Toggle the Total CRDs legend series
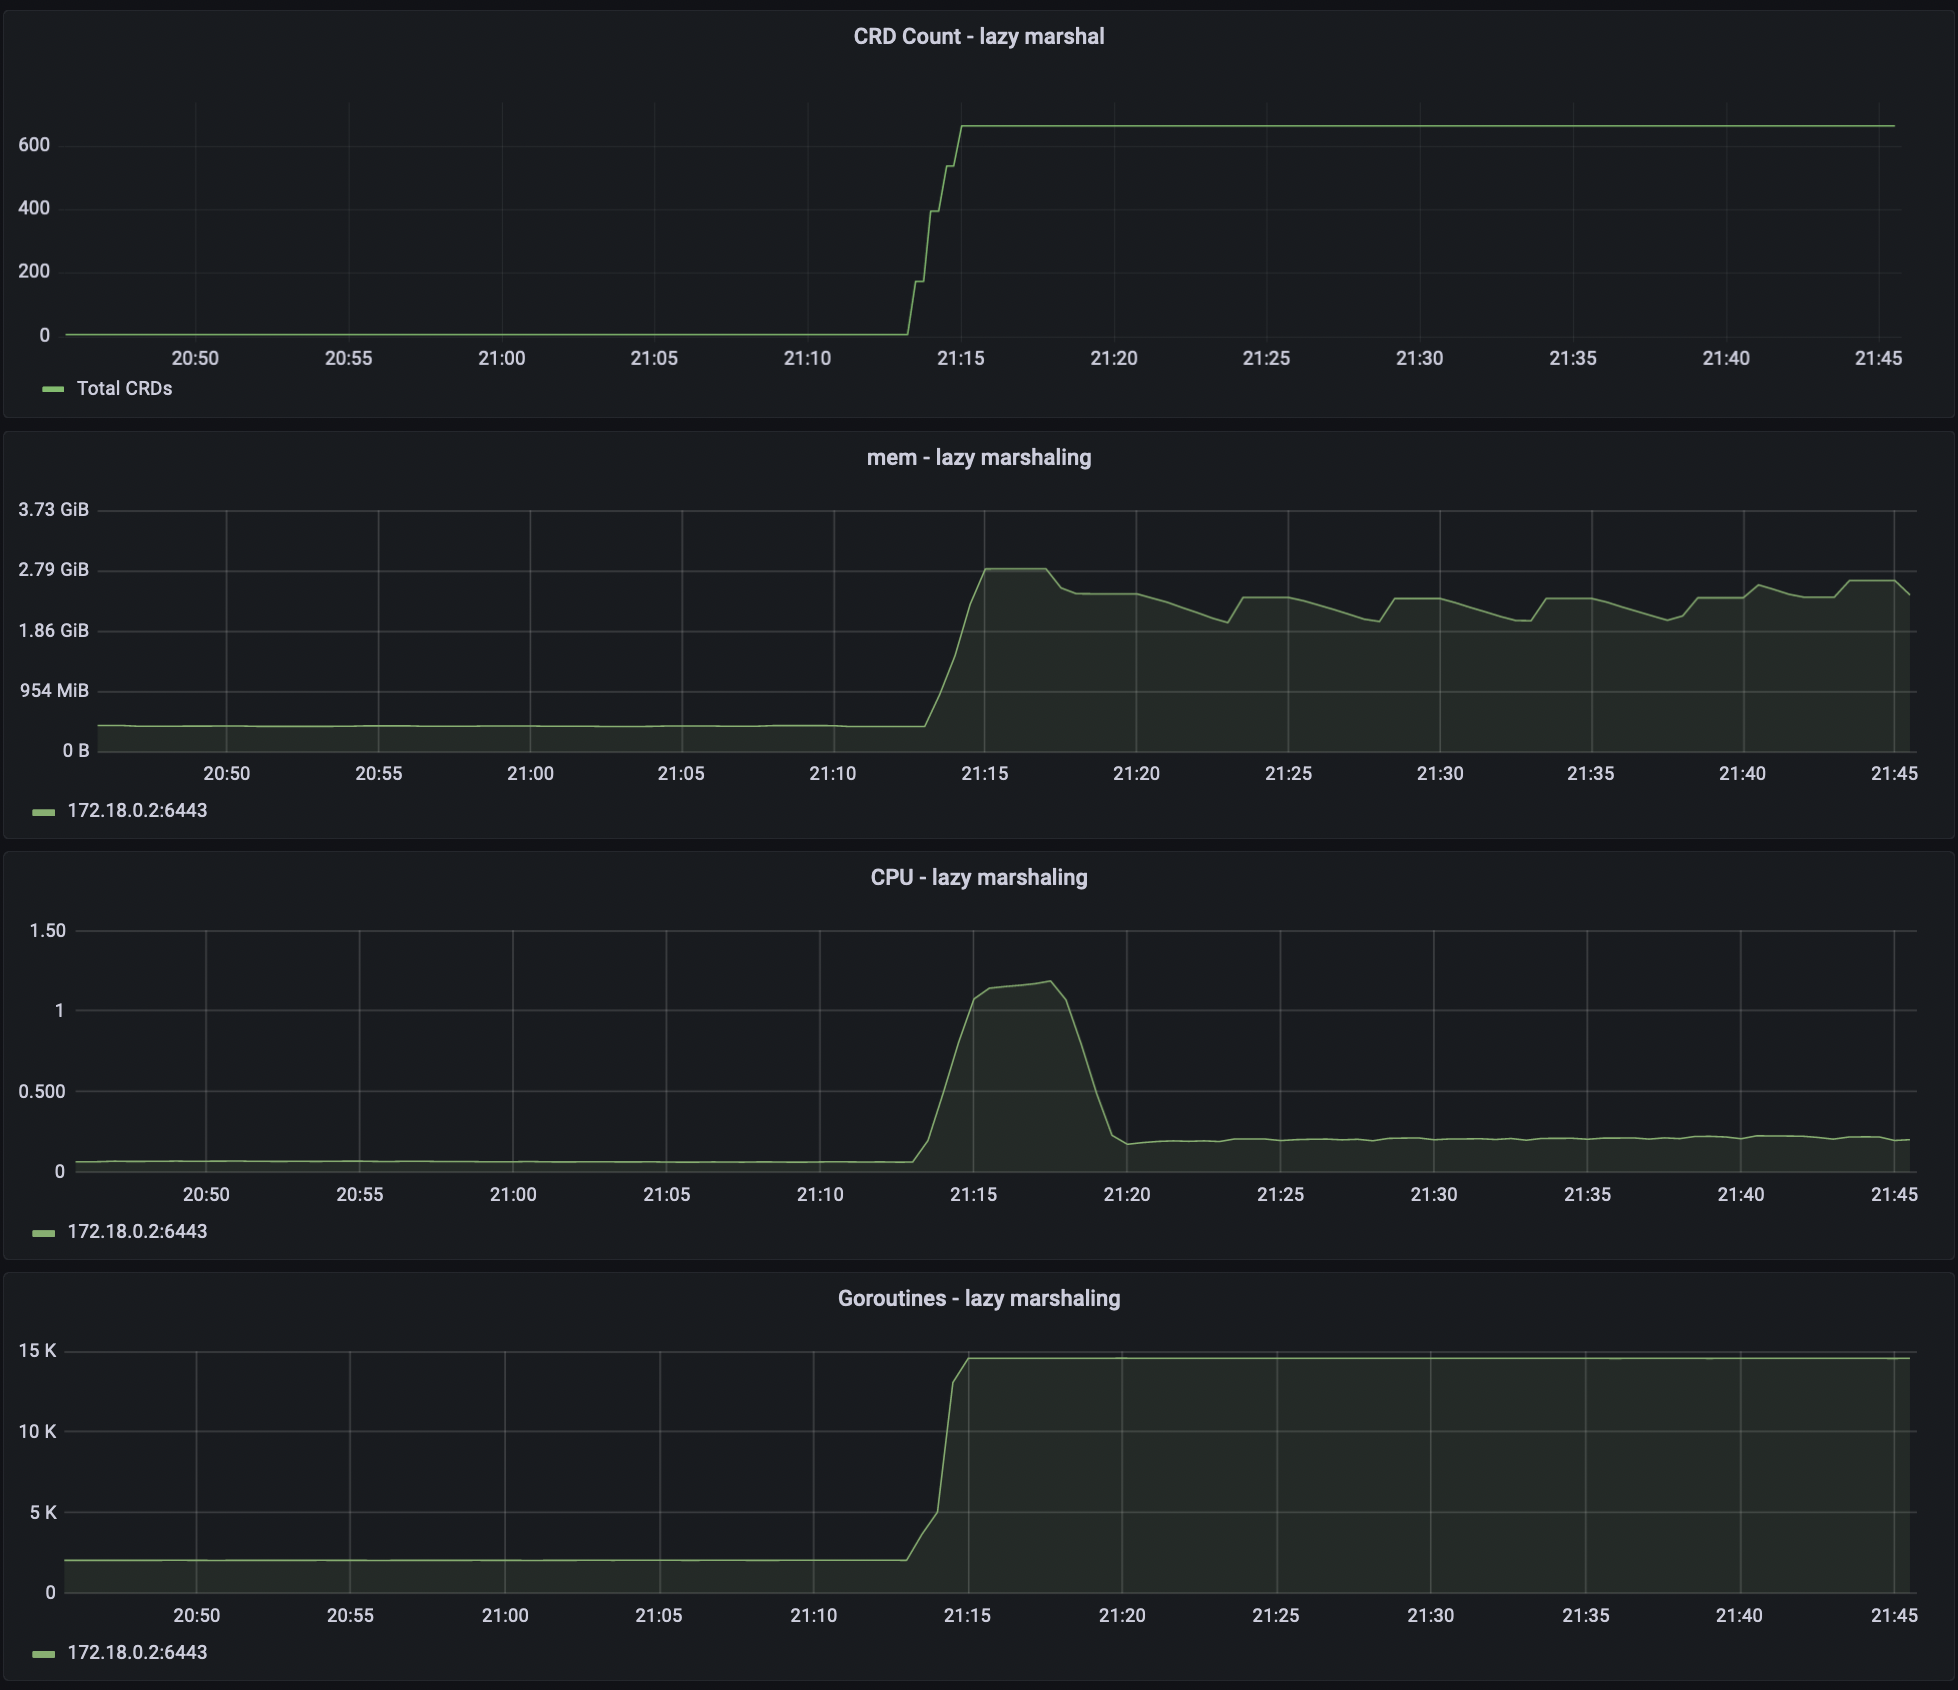This screenshot has width=1958, height=1690. point(124,389)
